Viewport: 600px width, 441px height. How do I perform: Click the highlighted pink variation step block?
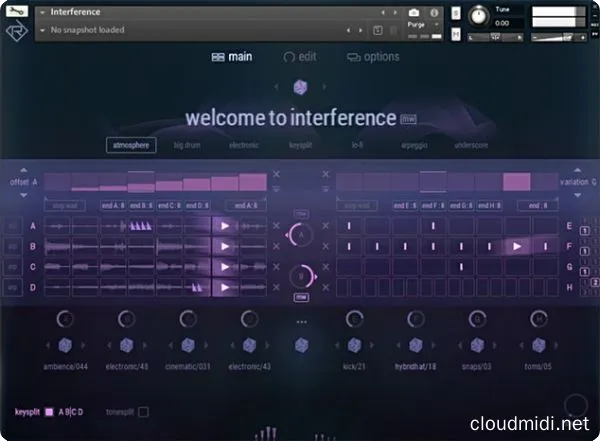tap(517, 181)
